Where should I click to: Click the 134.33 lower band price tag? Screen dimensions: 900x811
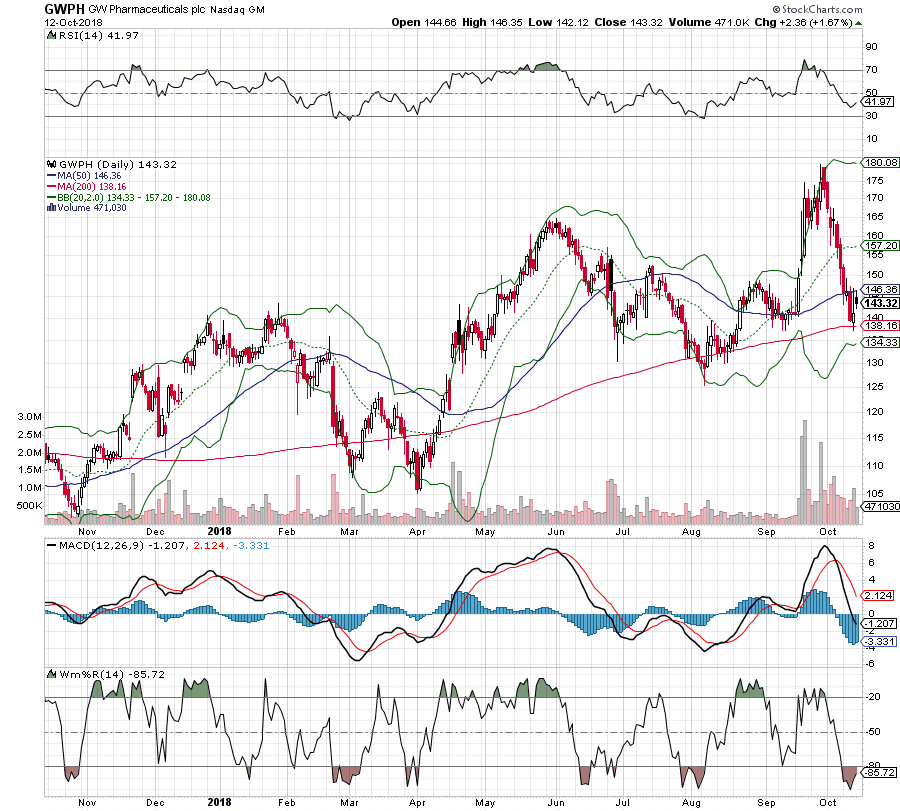(x=882, y=343)
